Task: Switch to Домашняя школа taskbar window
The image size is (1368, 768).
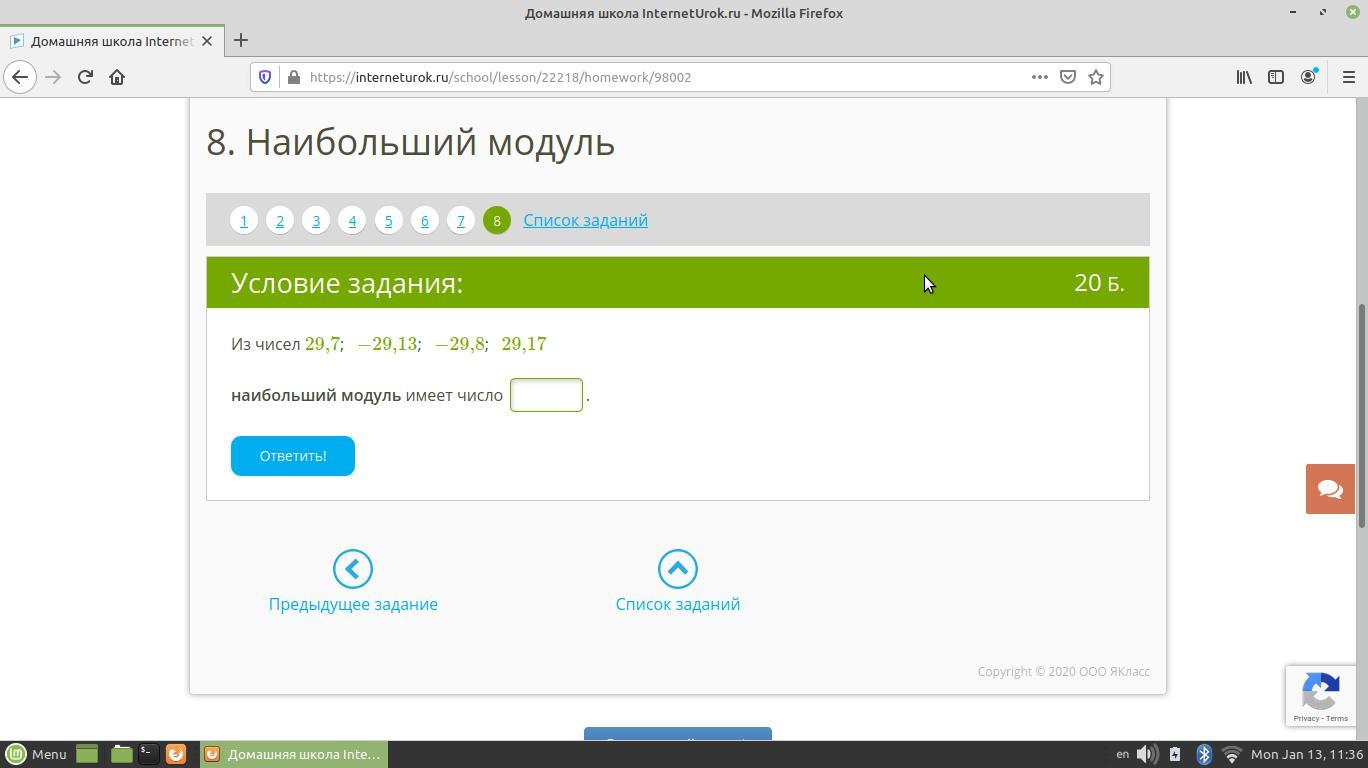Action: 293,754
